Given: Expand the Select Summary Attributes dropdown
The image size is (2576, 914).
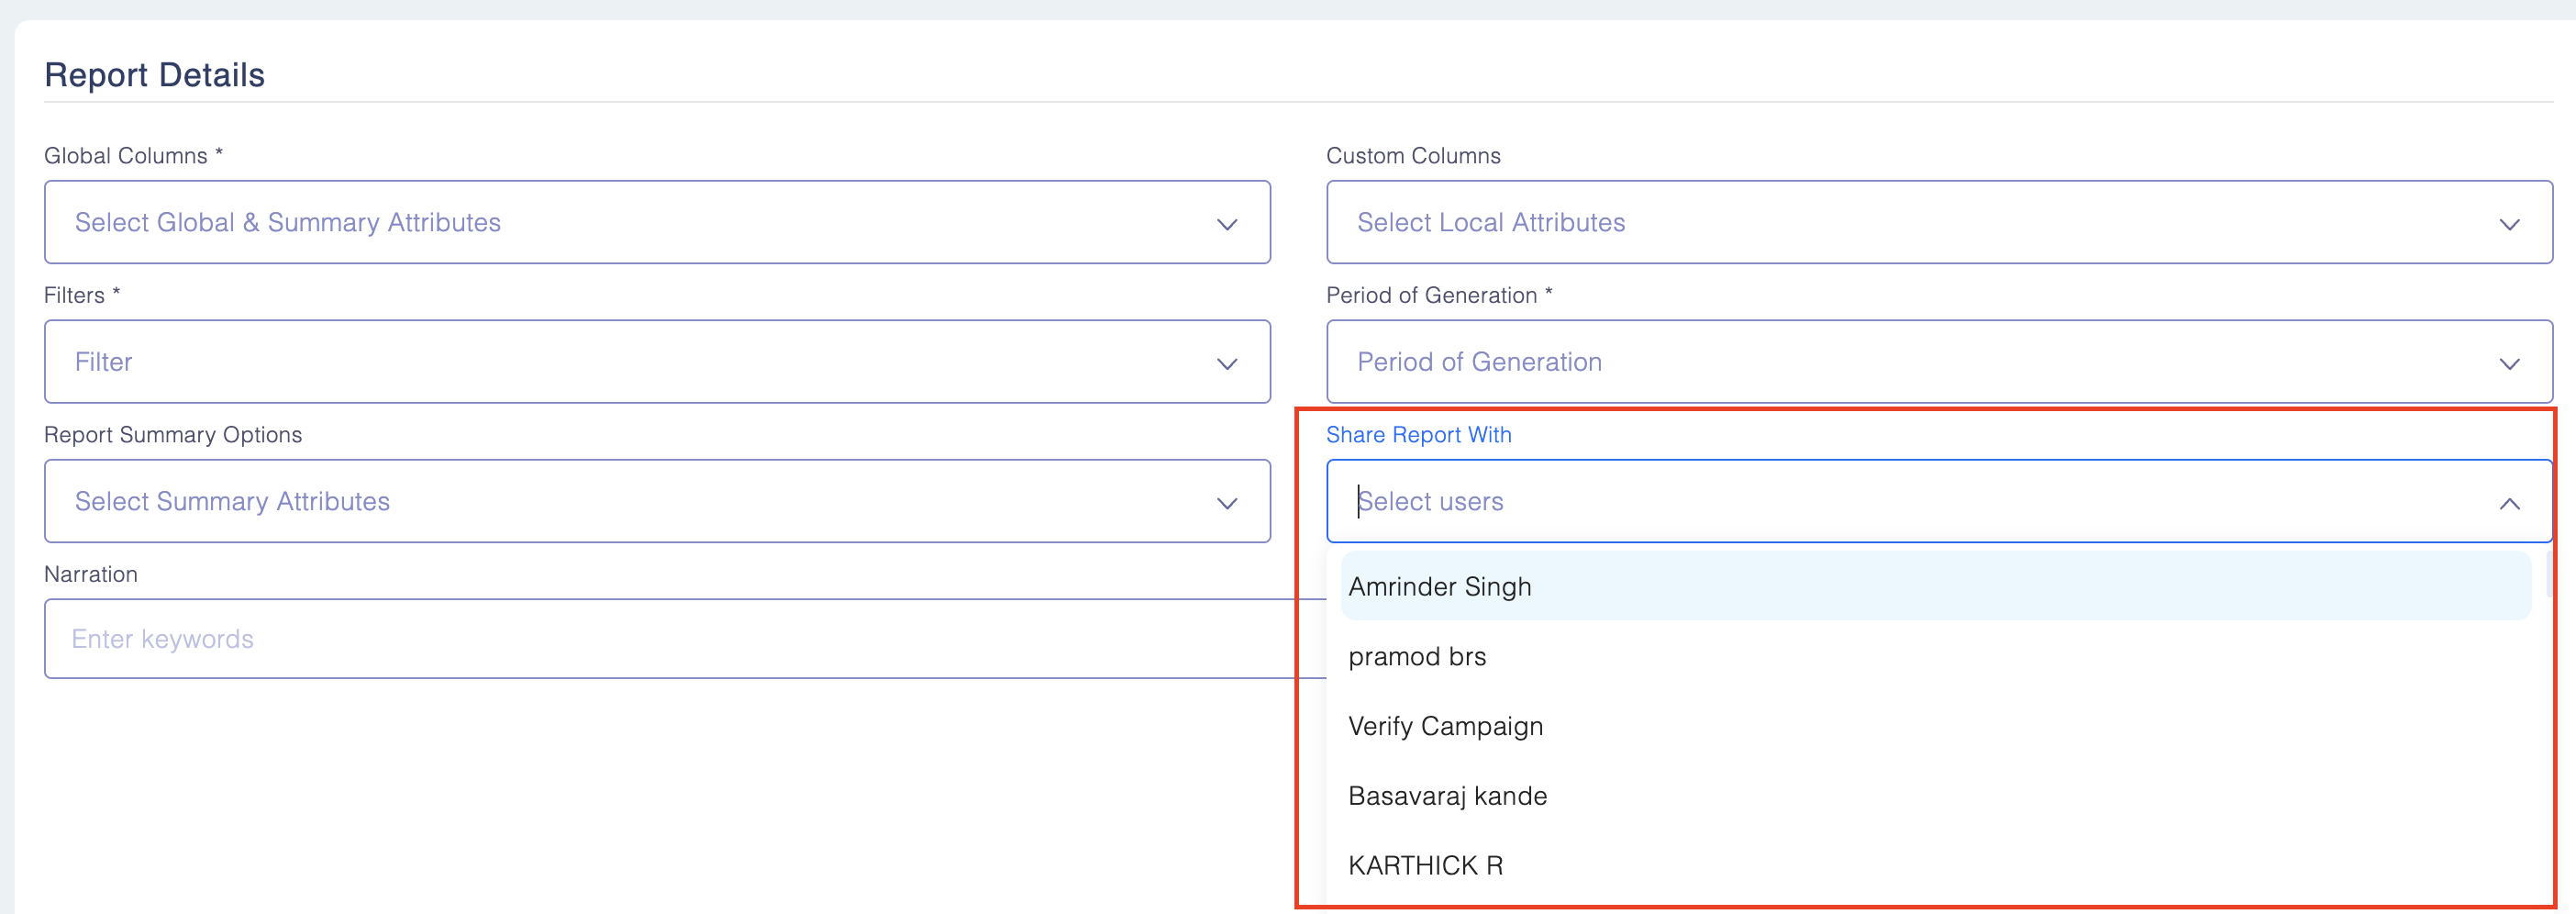Looking at the screenshot, I should 600,501.
